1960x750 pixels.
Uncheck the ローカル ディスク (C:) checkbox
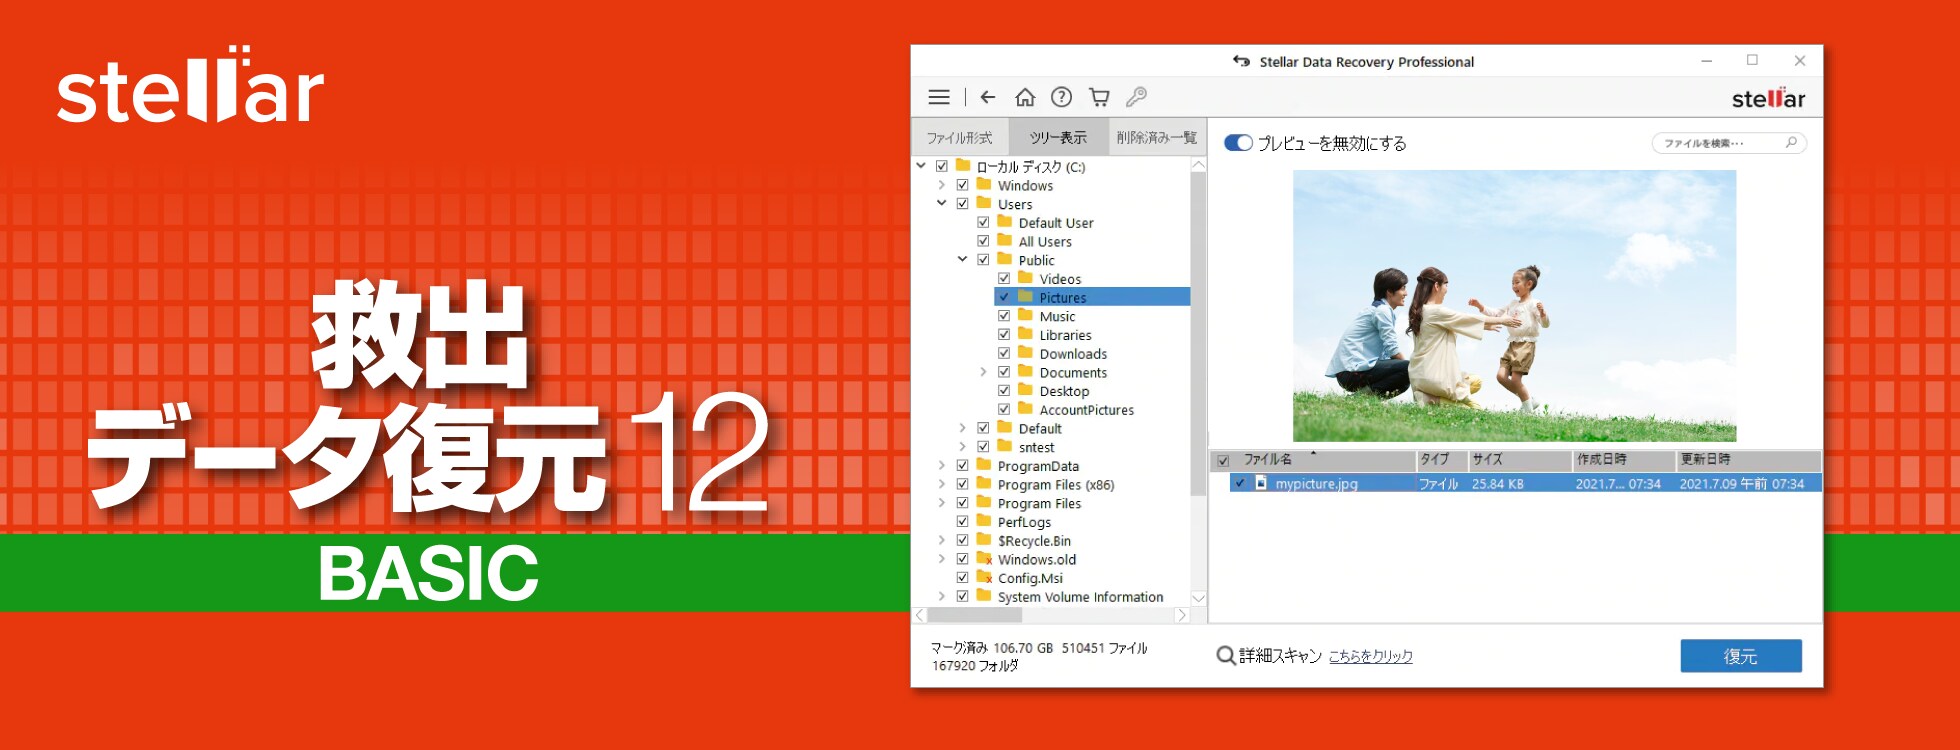942,166
